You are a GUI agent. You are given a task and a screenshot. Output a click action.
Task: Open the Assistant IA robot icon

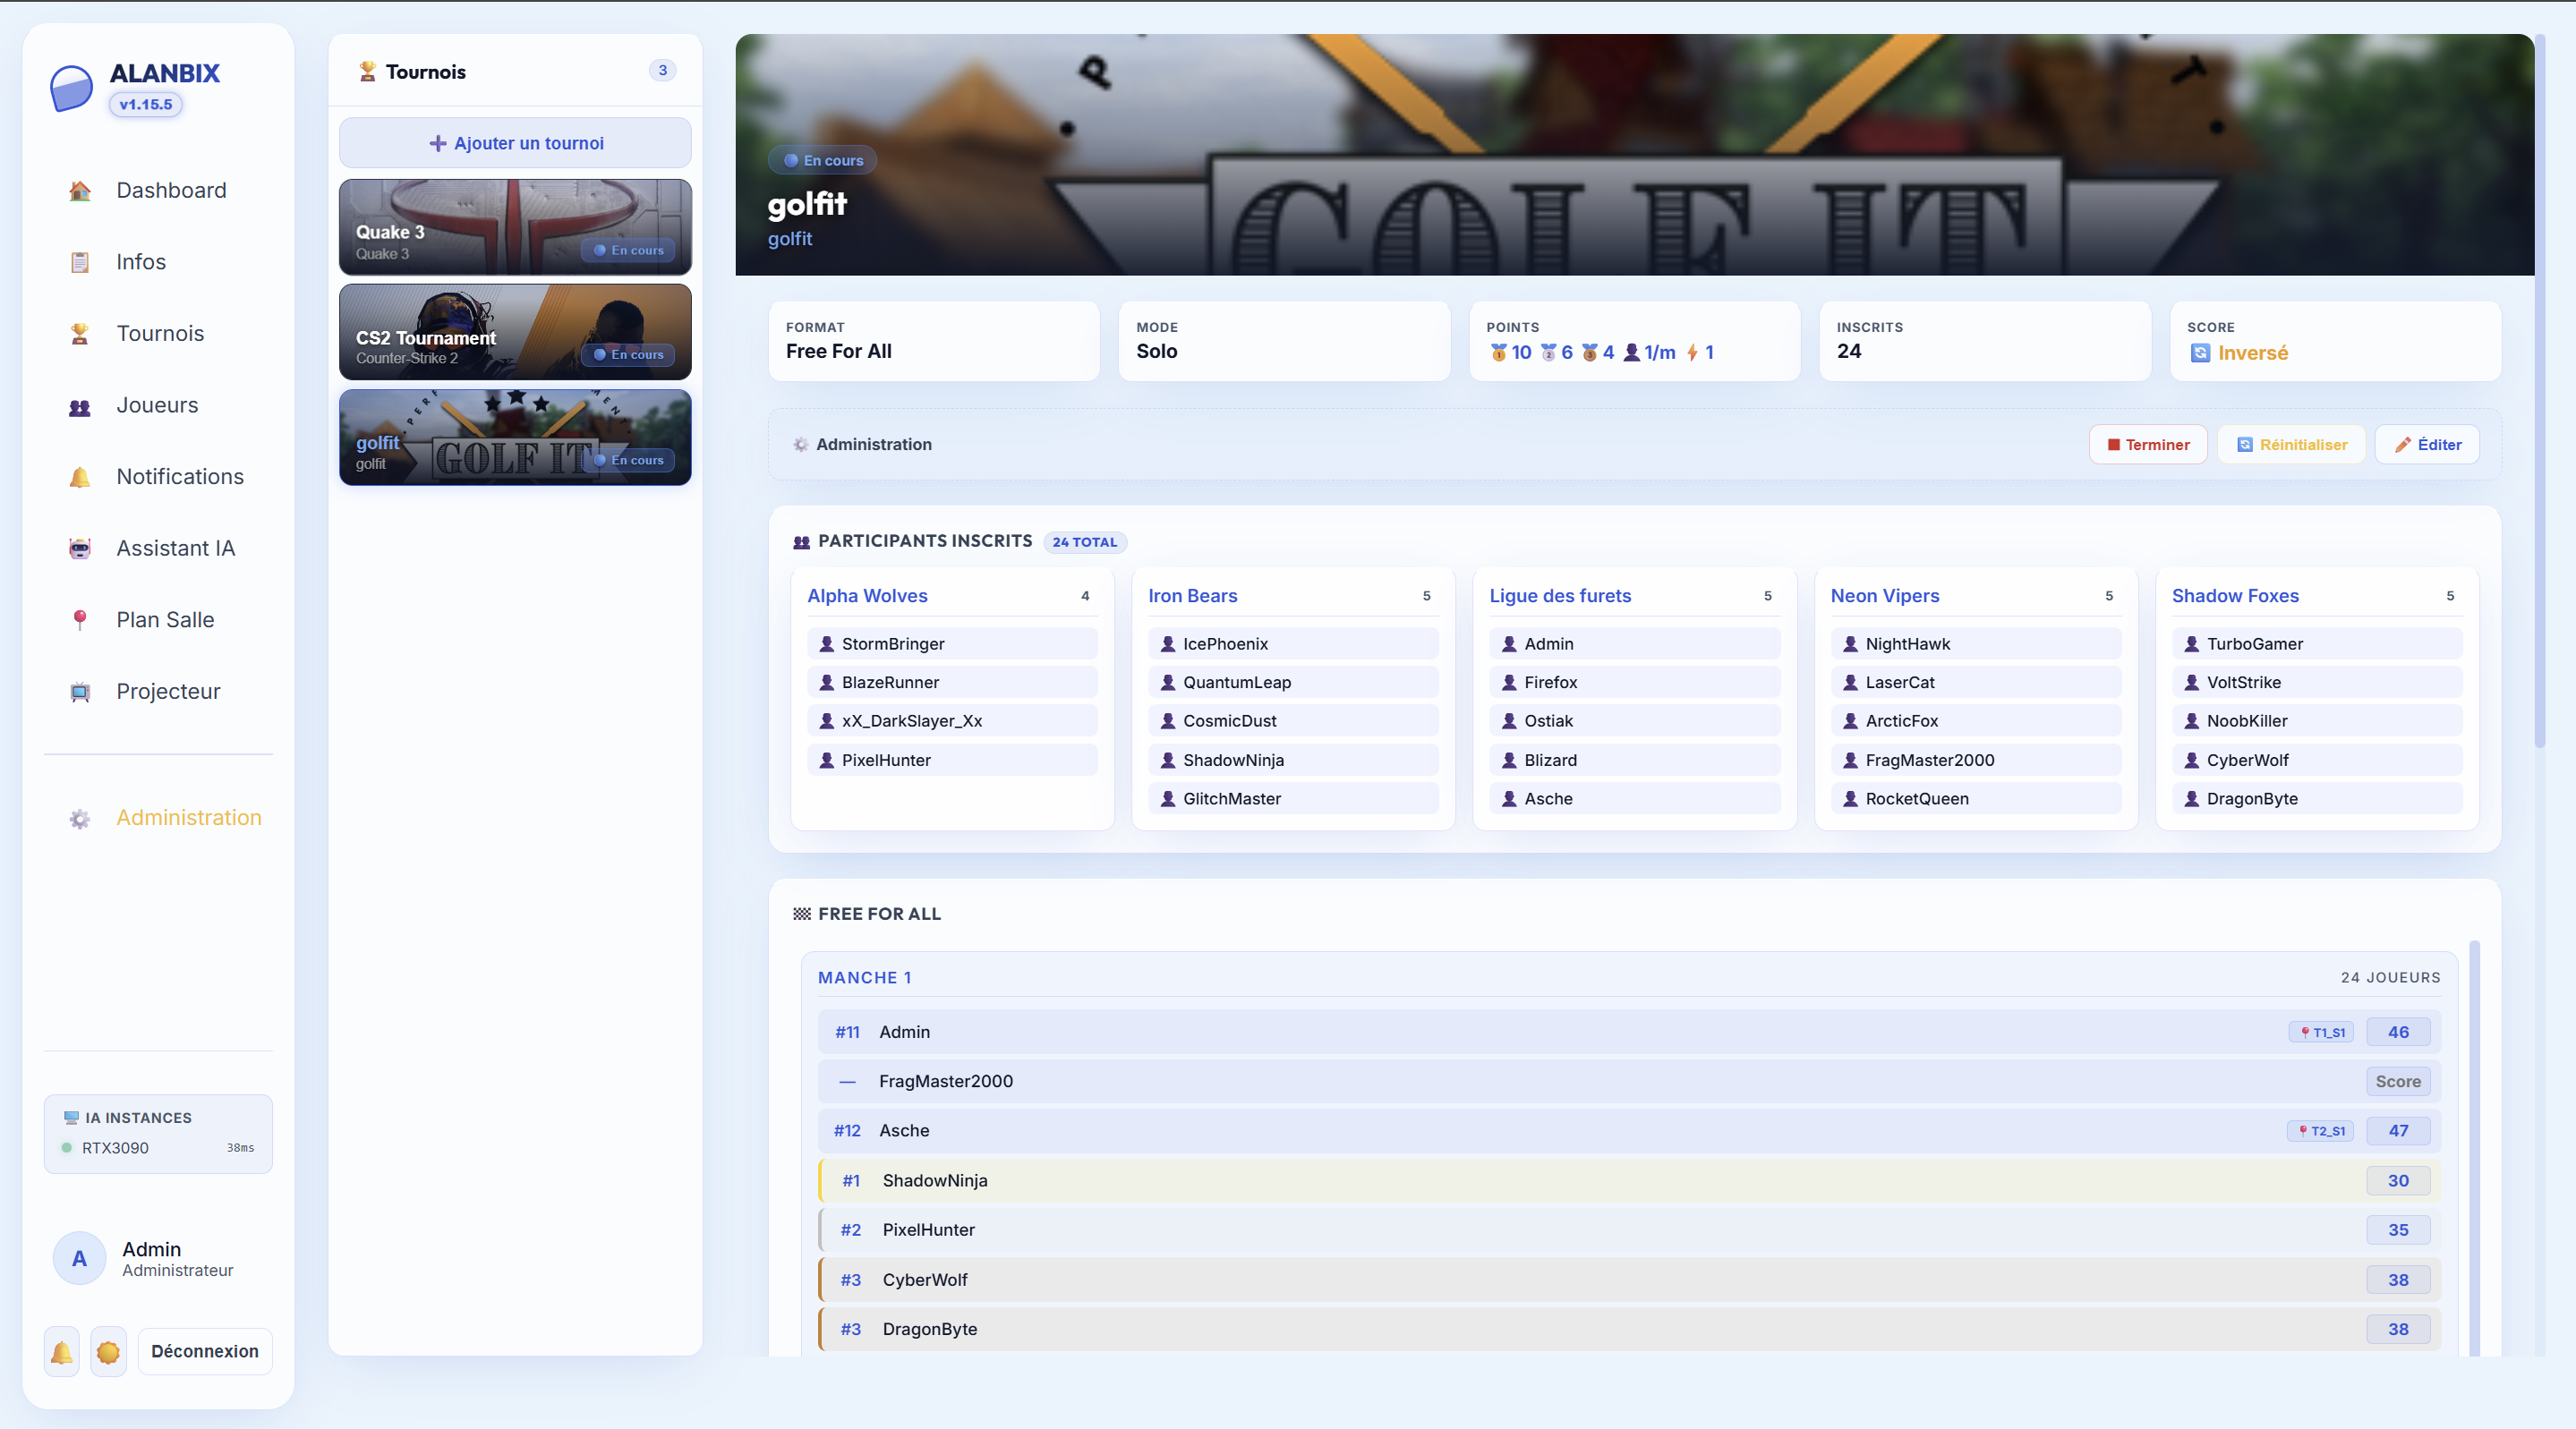[80, 549]
